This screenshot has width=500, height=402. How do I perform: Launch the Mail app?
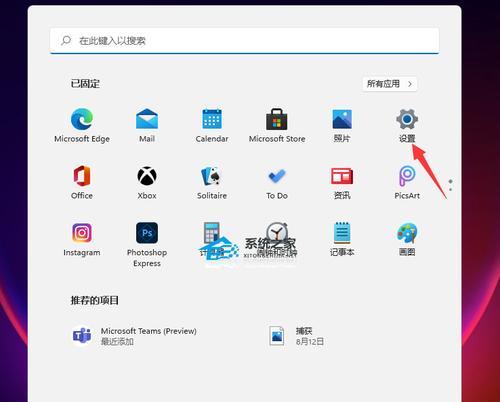147,125
